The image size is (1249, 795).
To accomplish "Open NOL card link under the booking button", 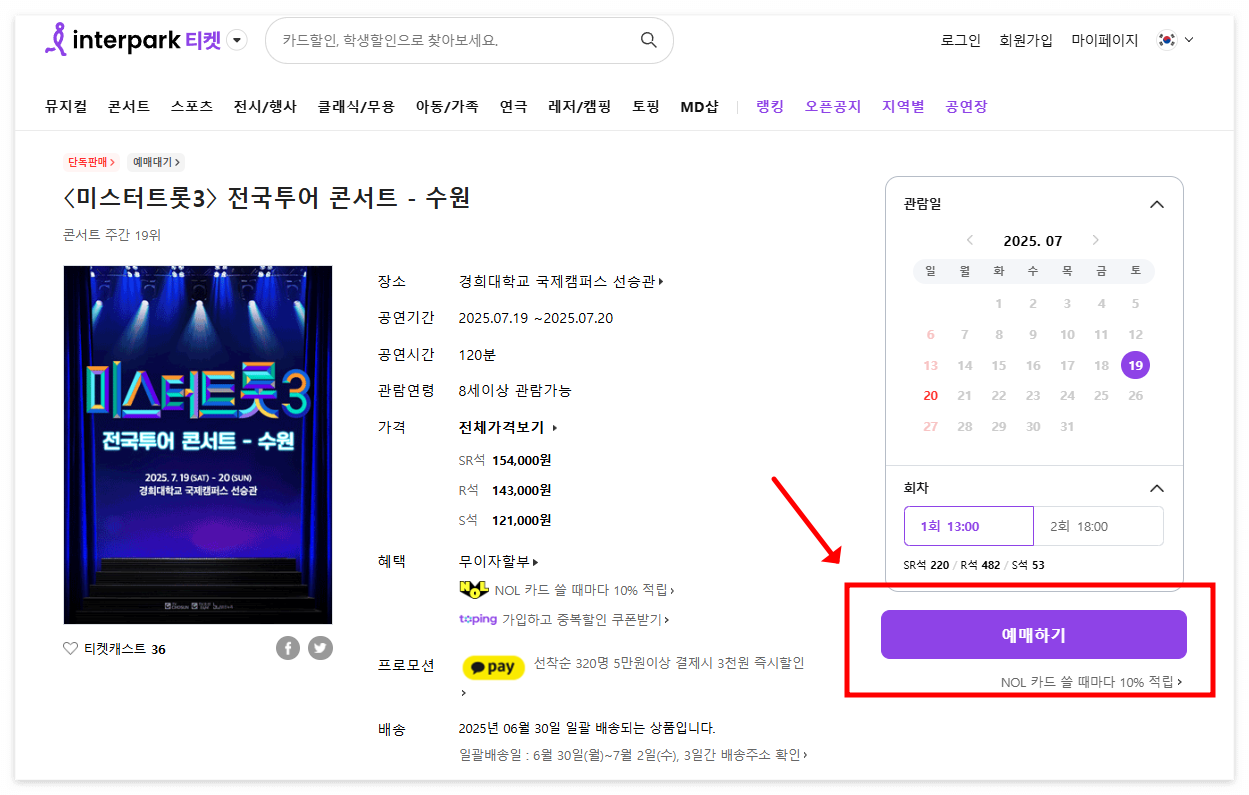I will click(1091, 682).
